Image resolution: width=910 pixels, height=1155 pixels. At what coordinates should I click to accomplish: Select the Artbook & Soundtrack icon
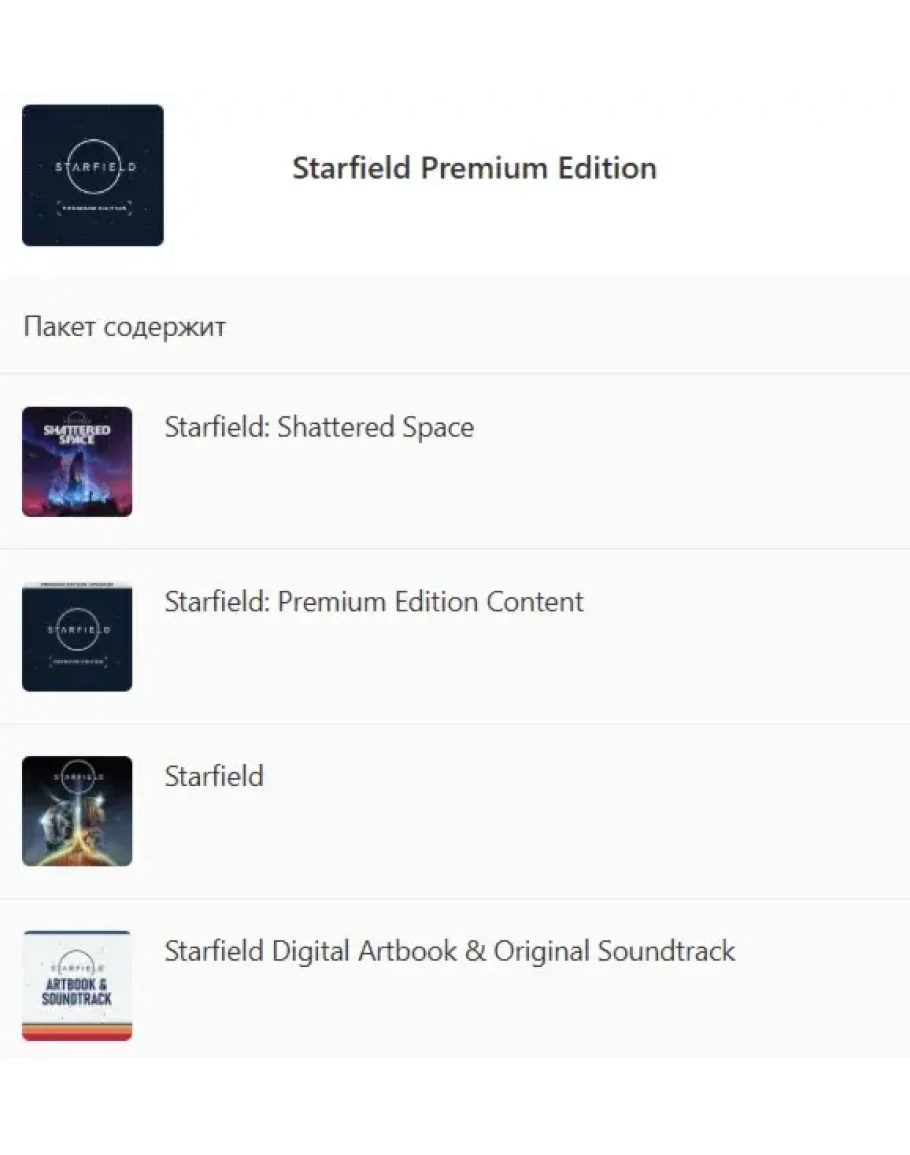click(77, 986)
